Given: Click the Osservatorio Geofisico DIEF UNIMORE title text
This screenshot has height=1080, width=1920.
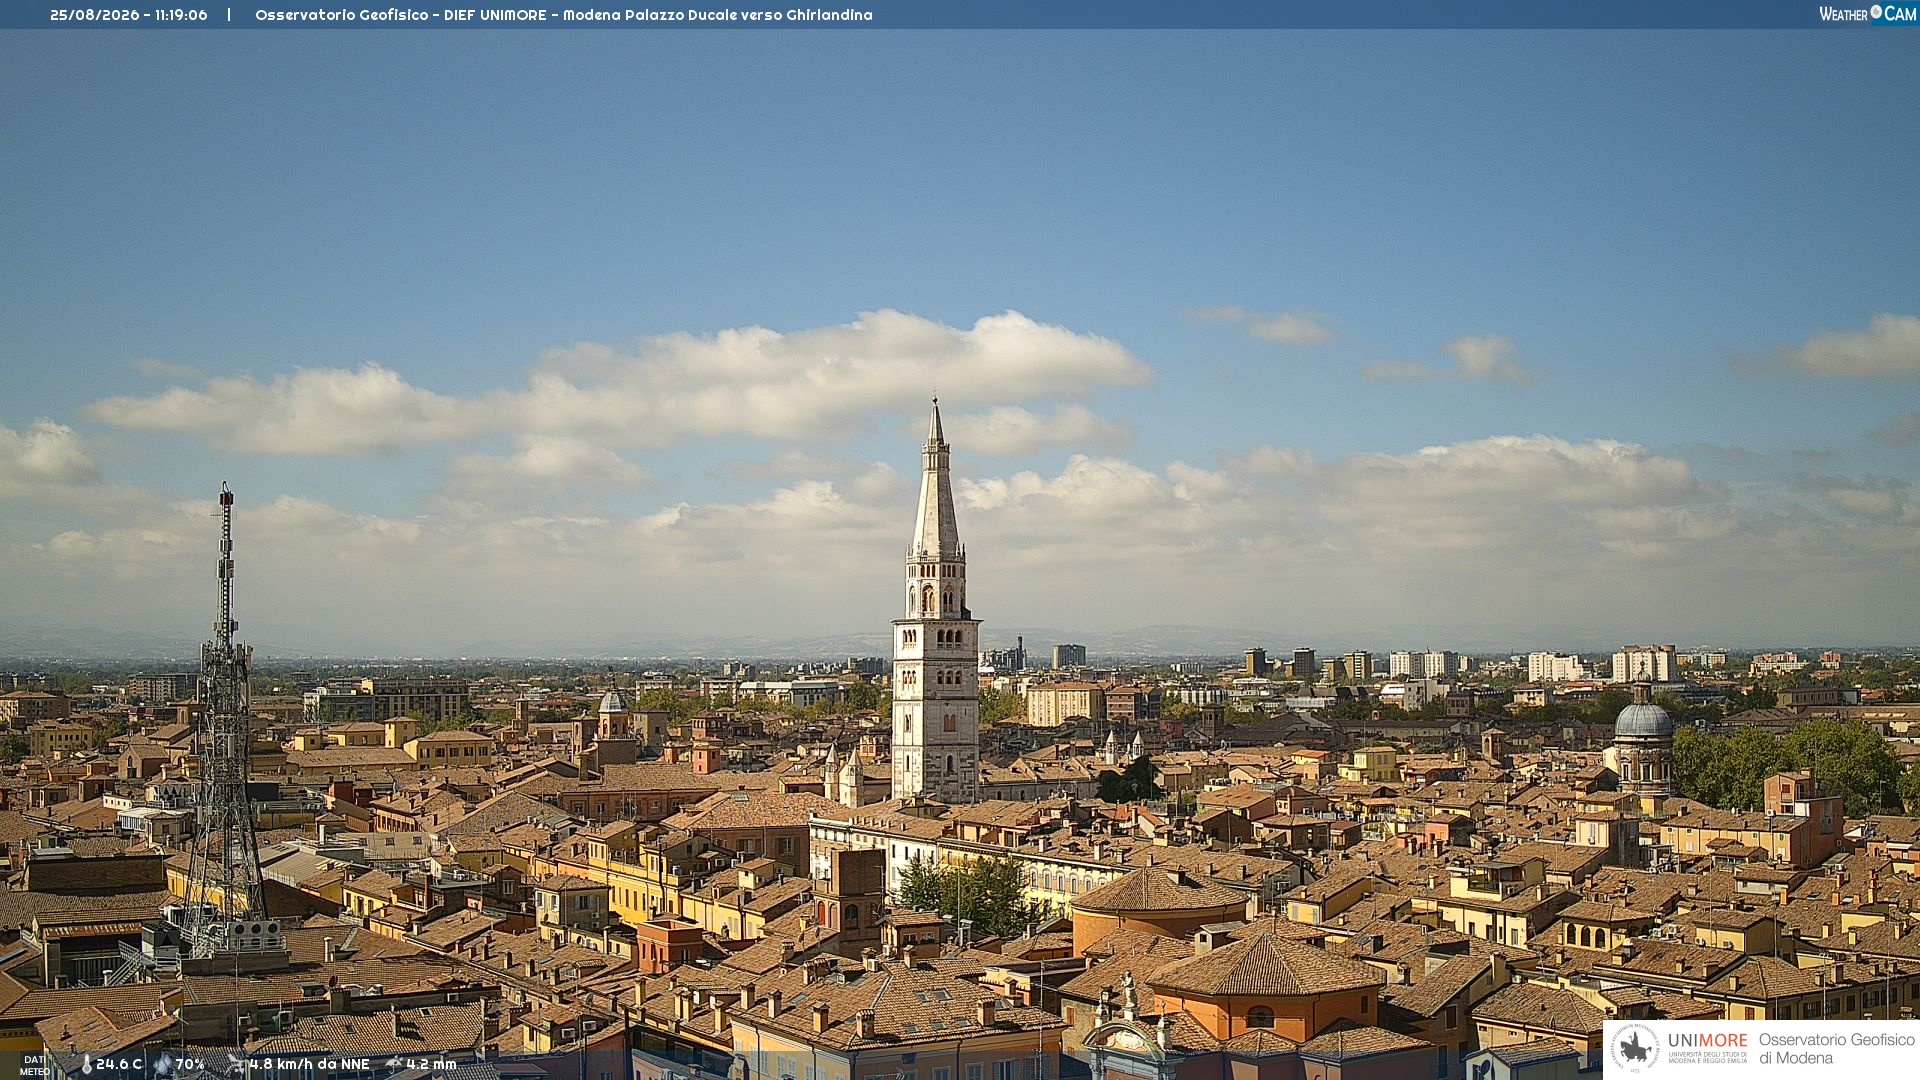Looking at the screenshot, I should click(564, 15).
